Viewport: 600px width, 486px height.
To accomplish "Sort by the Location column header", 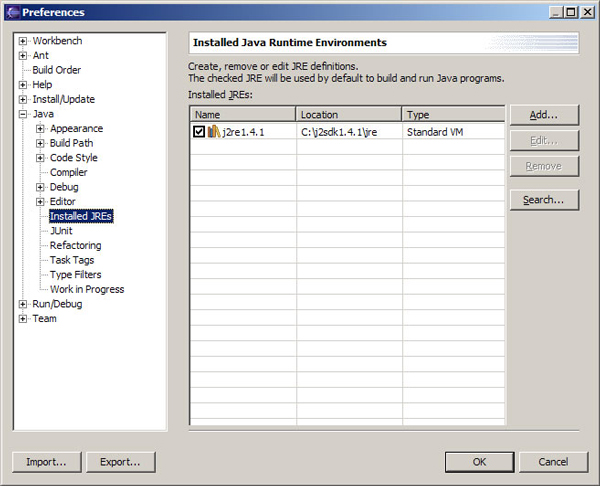I will 349,114.
